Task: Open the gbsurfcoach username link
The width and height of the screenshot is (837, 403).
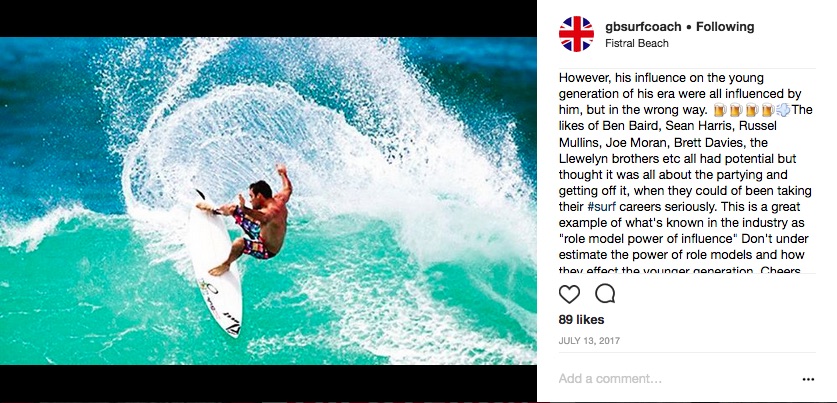Action: coord(645,27)
